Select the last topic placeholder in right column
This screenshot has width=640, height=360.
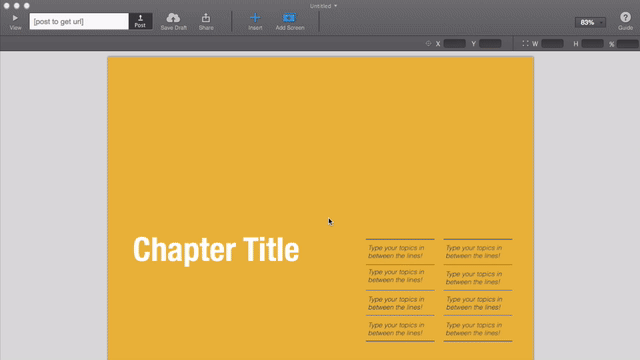click(474, 329)
